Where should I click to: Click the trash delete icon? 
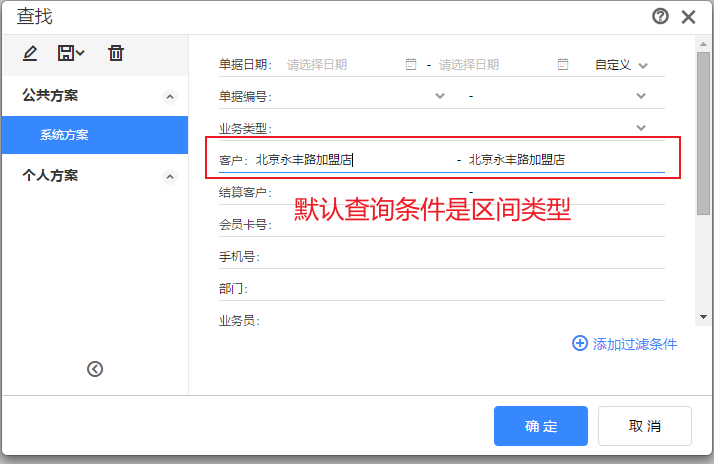tap(116, 53)
